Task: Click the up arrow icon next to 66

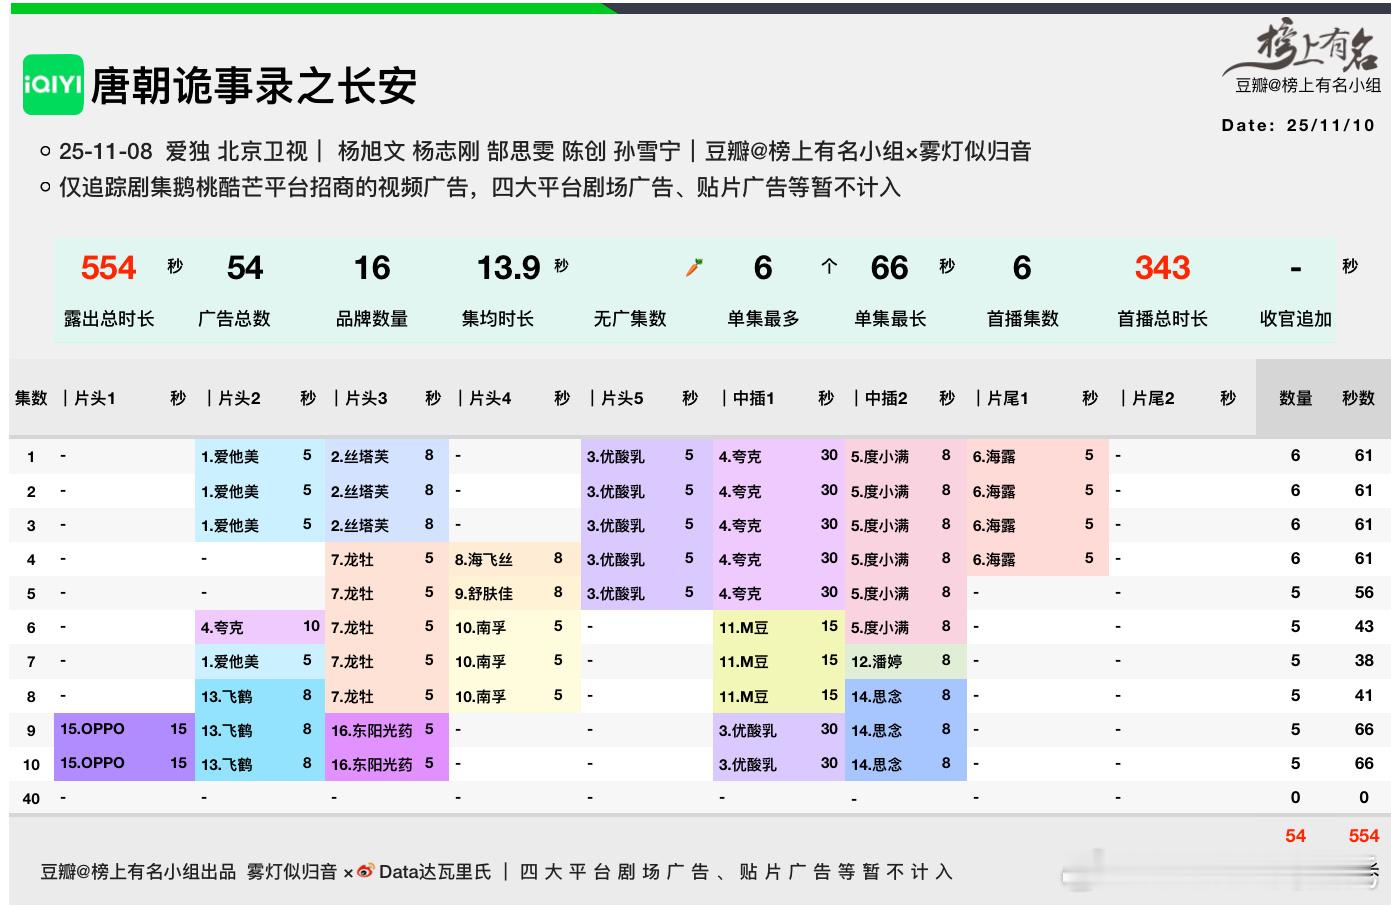Action: [829, 267]
